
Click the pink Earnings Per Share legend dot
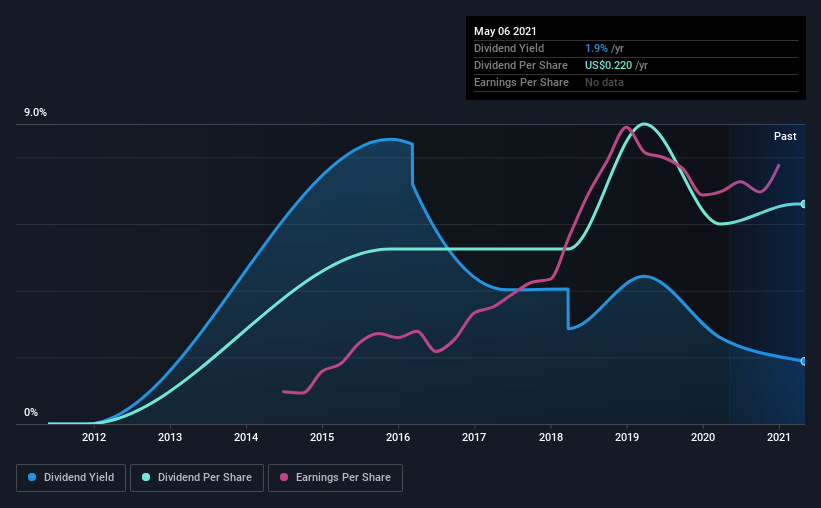pyautogui.click(x=284, y=477)
